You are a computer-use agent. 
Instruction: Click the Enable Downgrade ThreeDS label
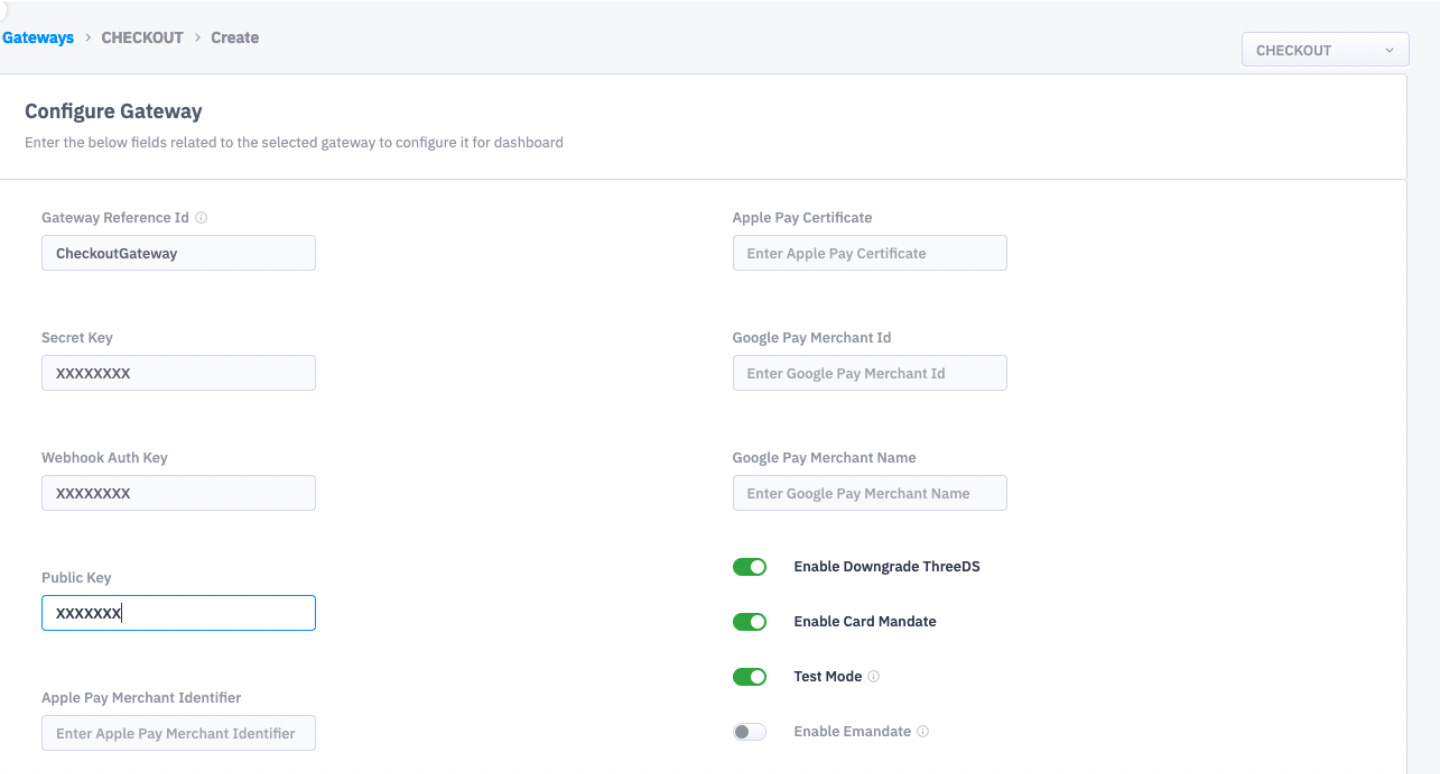[887, 567]
